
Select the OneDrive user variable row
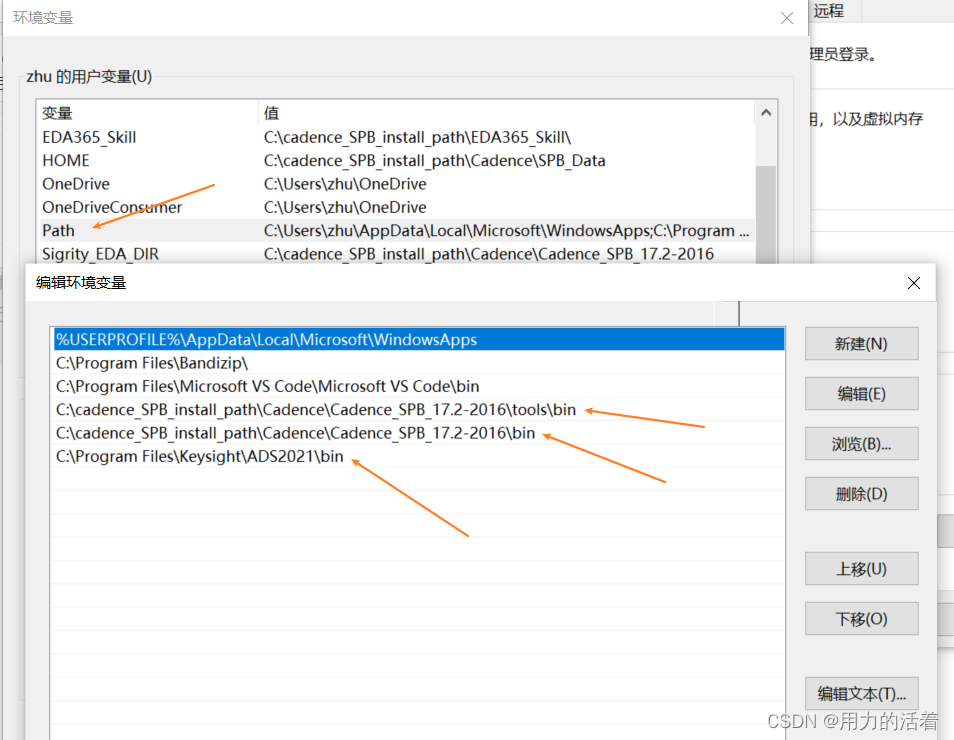397,184
